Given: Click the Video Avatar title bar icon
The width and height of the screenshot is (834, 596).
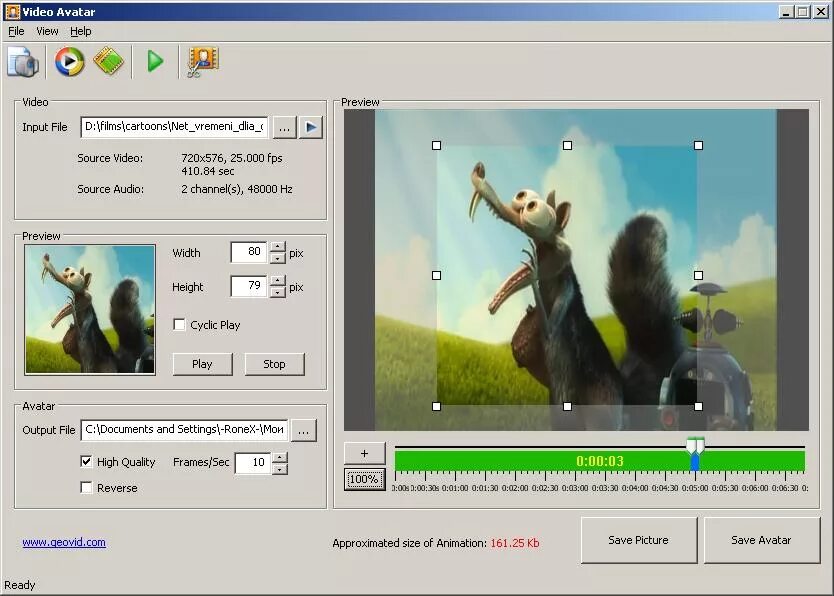Looking at the screenshot, I should (x=12, y=12).
